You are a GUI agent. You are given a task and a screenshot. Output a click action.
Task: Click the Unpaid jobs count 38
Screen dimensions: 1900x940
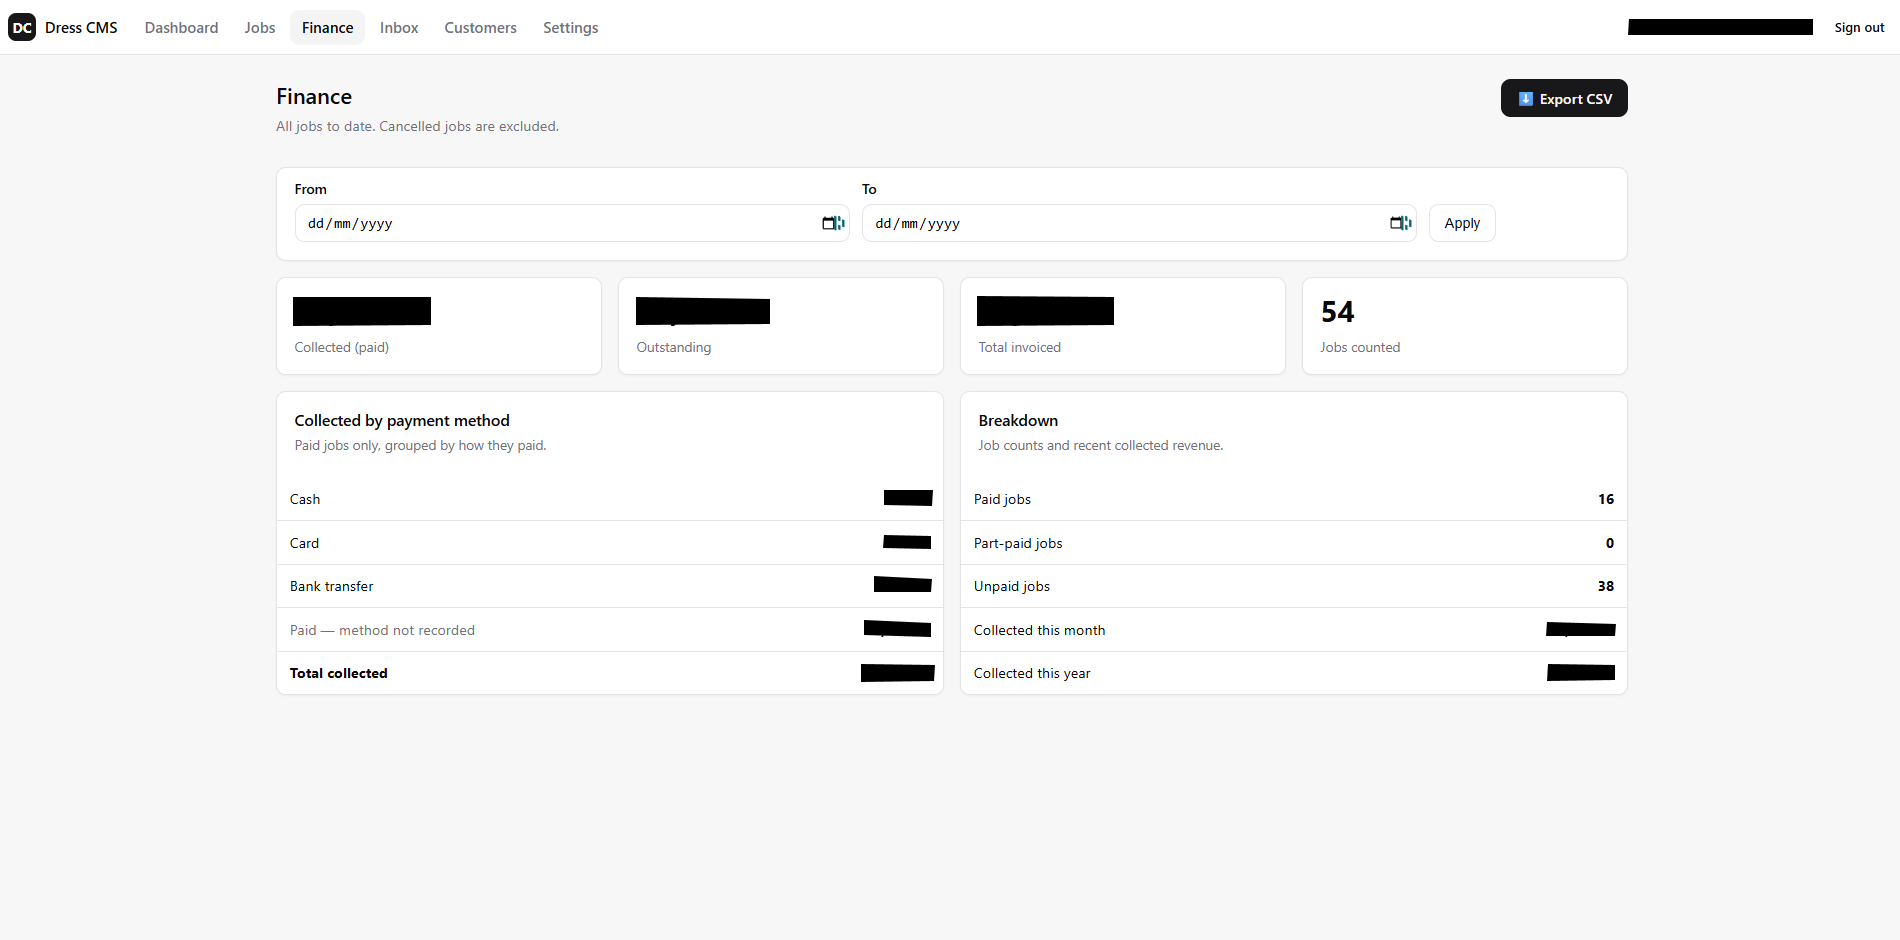click(1606, 586)
